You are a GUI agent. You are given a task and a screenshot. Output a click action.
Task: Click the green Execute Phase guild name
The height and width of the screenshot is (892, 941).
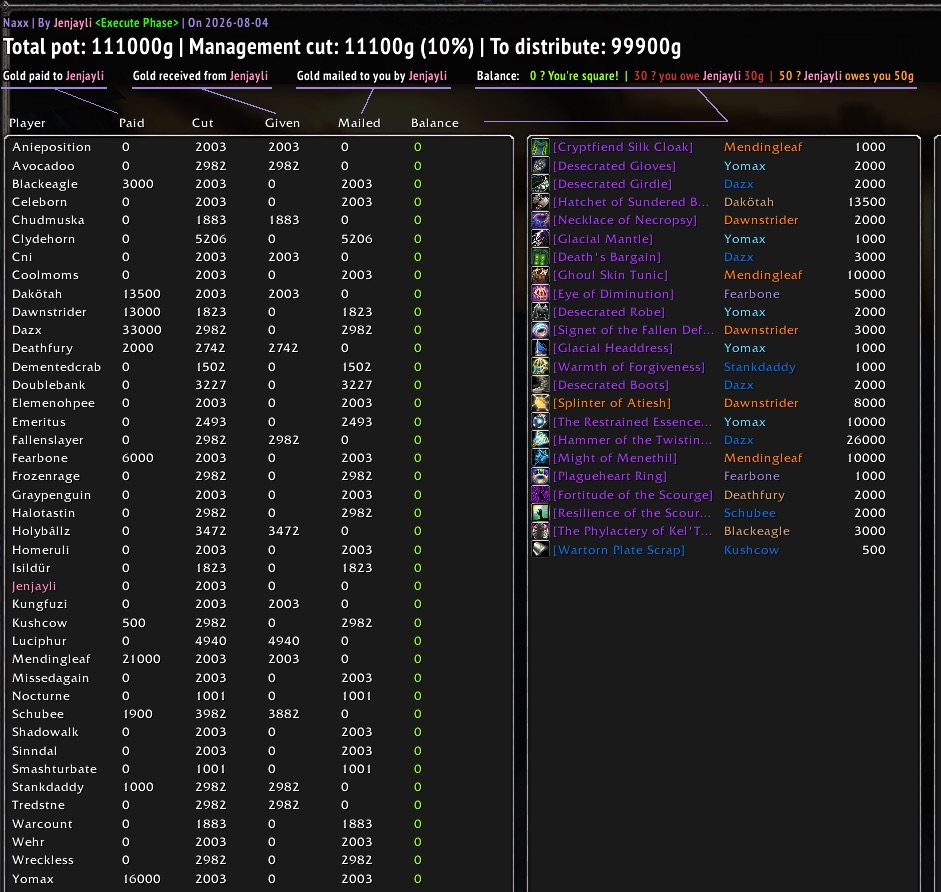point(137,23)
